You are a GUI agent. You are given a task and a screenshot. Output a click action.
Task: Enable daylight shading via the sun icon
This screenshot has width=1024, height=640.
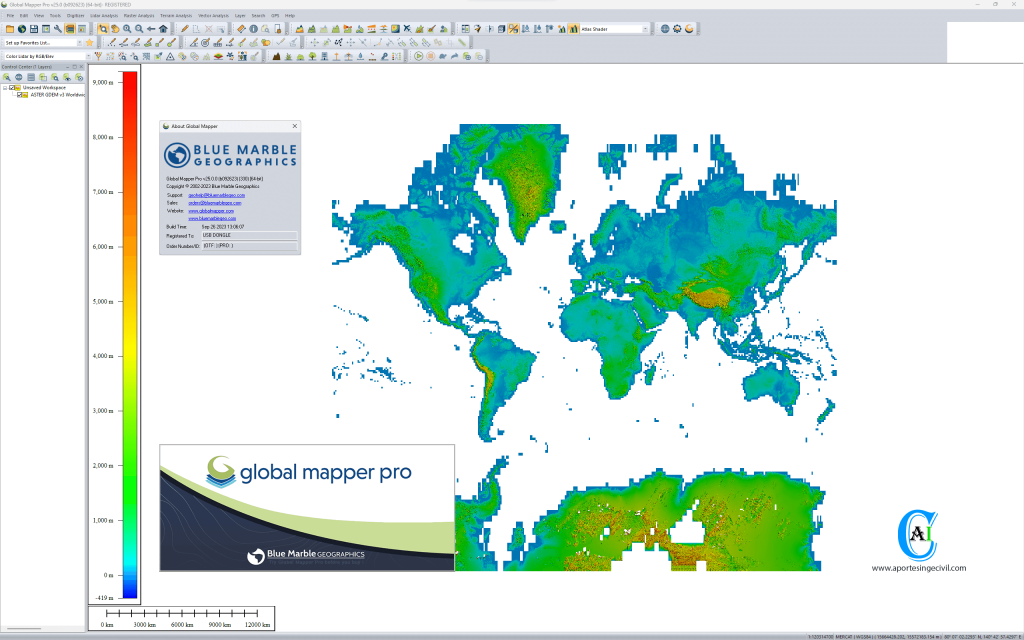tap(677, 29)
